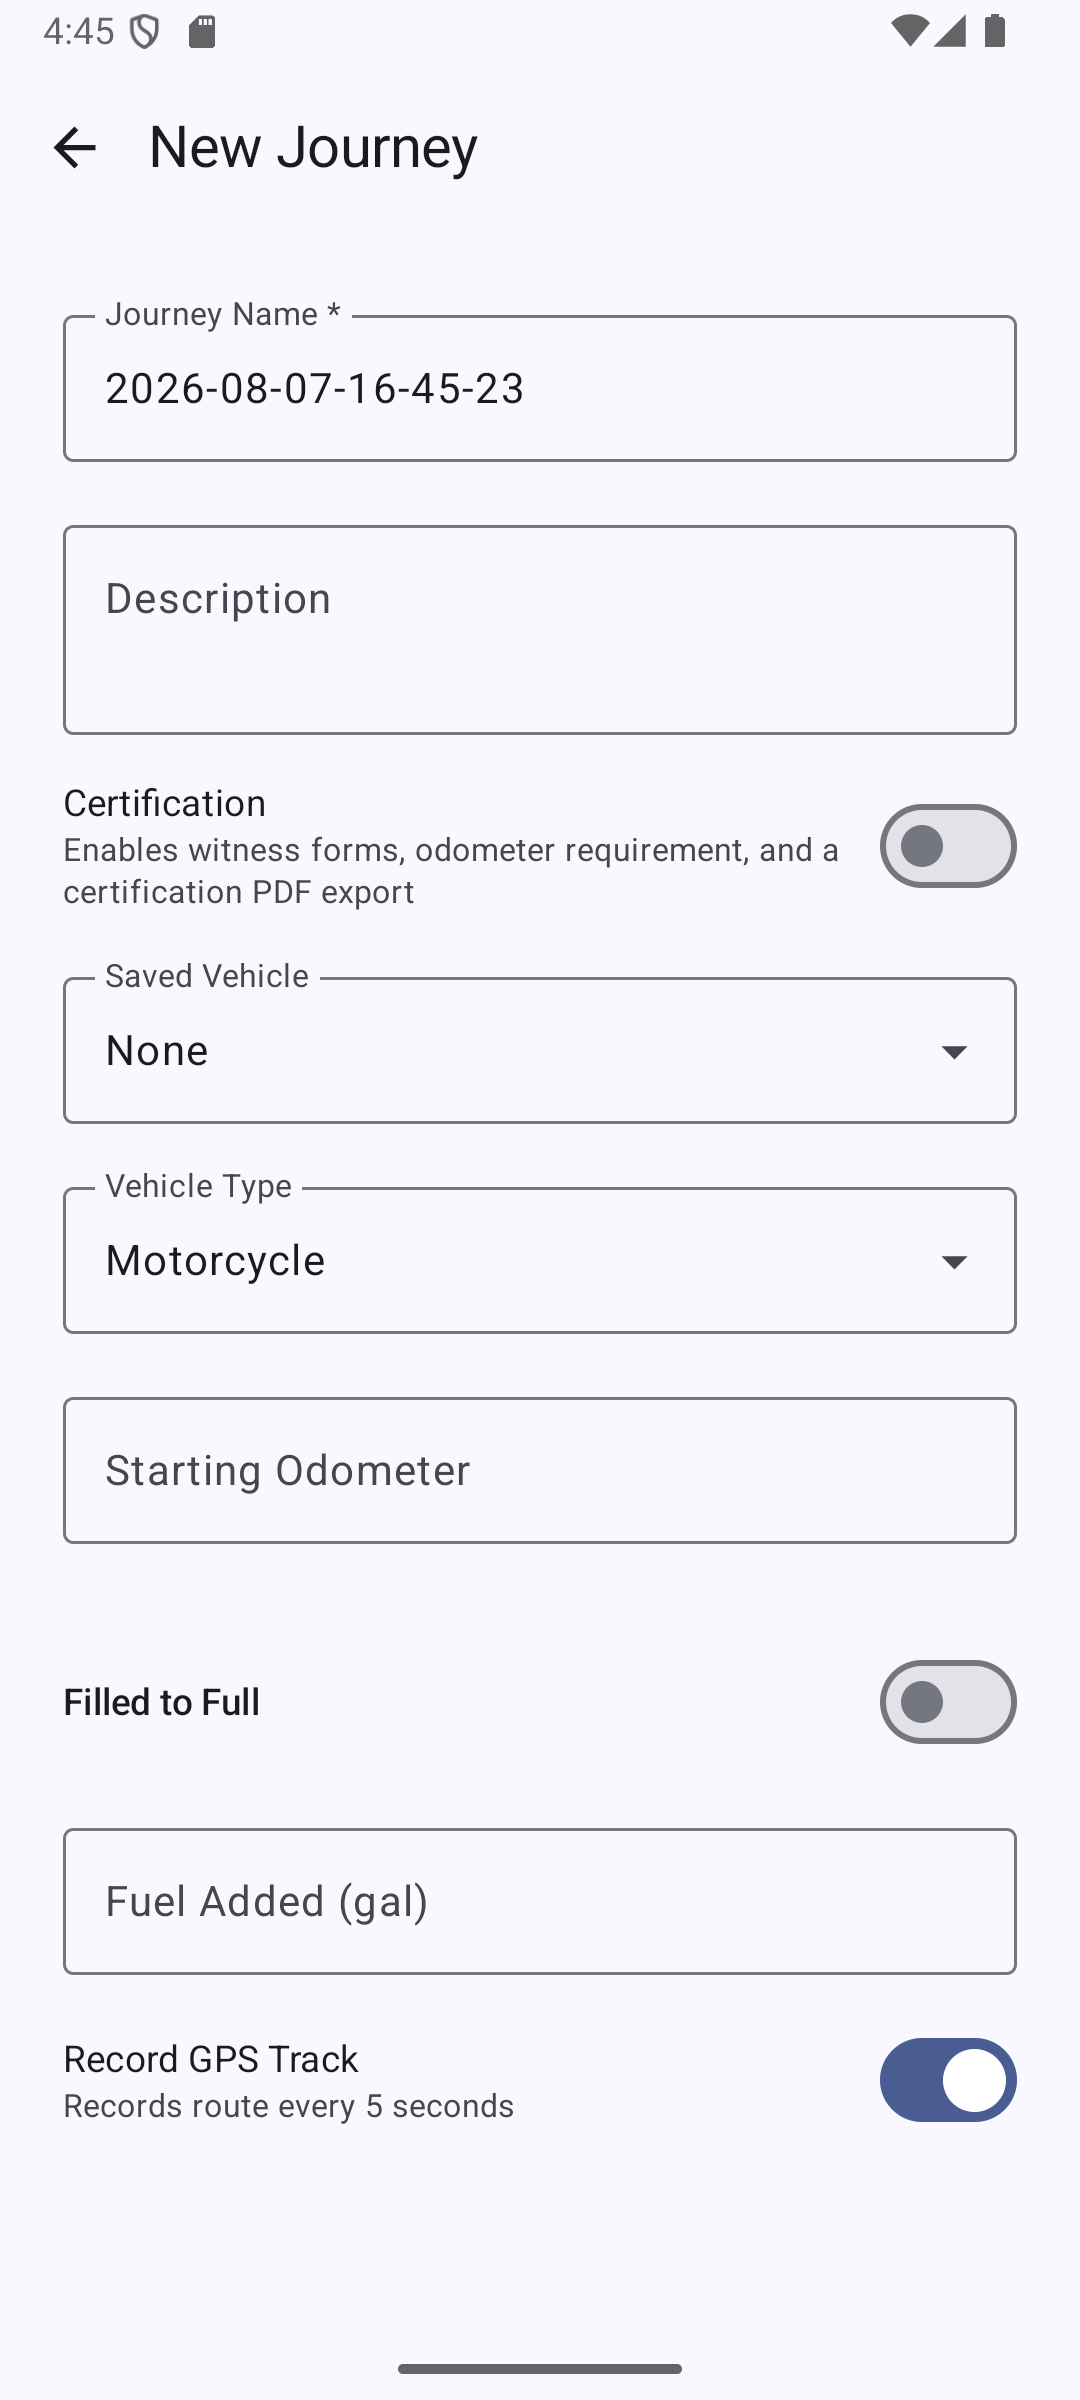Select the Starting Odometer field

540,1470
